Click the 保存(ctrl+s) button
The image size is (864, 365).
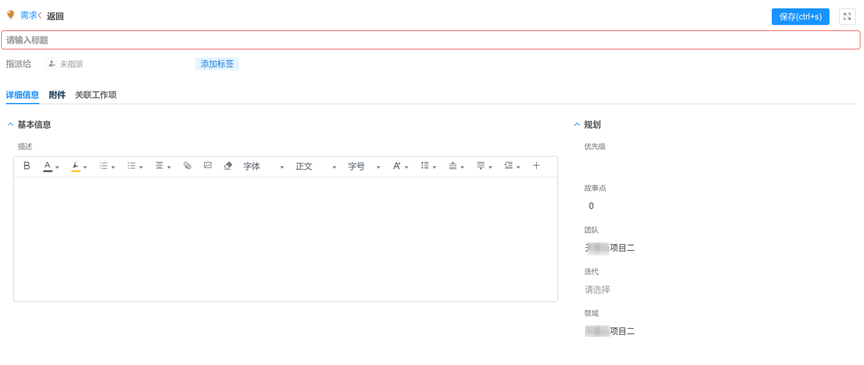click(x=801, y=17)
